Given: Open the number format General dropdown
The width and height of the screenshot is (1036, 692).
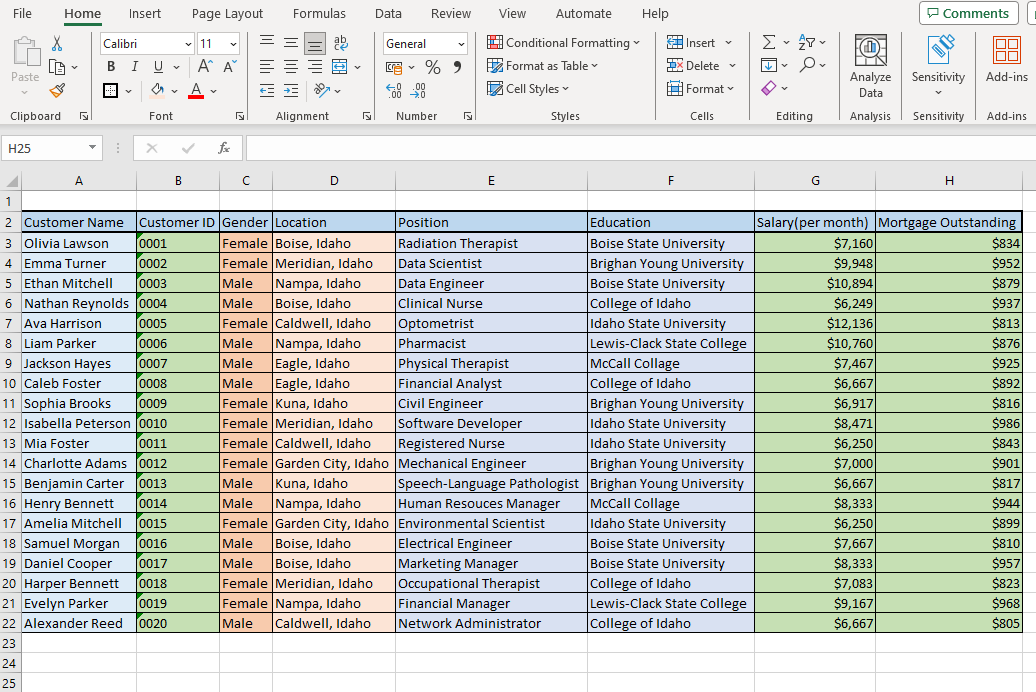Looking at the screenshot, I should click(461, 44).
